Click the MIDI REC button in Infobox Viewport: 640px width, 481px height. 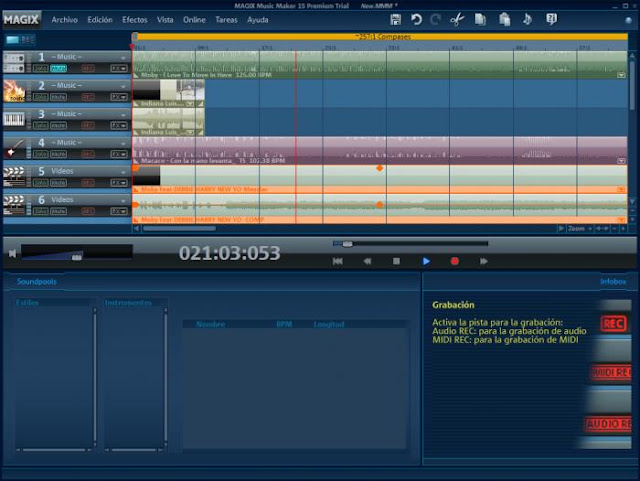611,372
